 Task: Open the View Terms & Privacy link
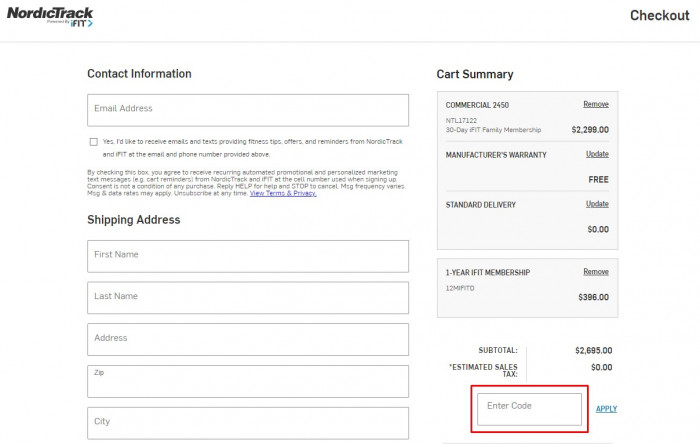click(283, 193)
